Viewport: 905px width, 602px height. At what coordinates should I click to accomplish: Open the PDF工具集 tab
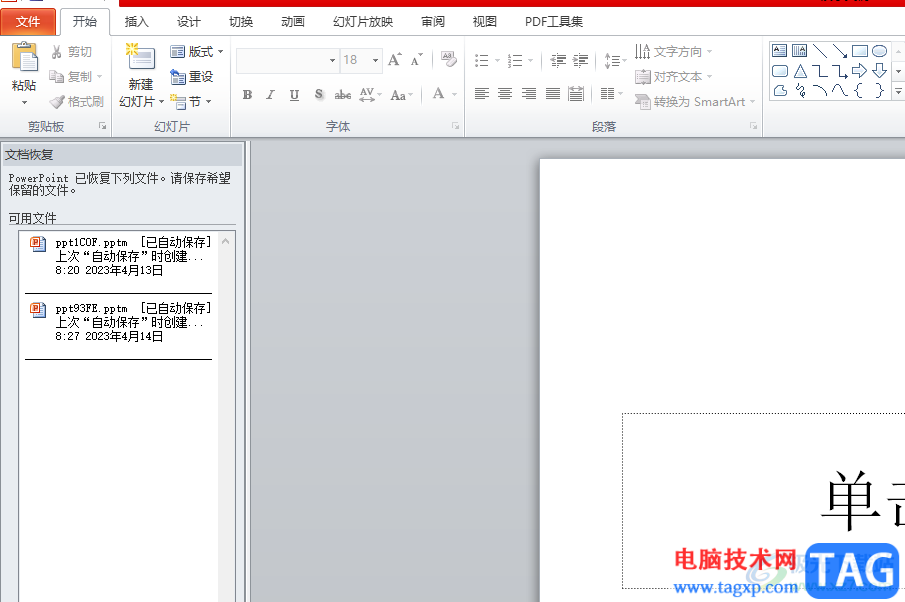point(554,22)
